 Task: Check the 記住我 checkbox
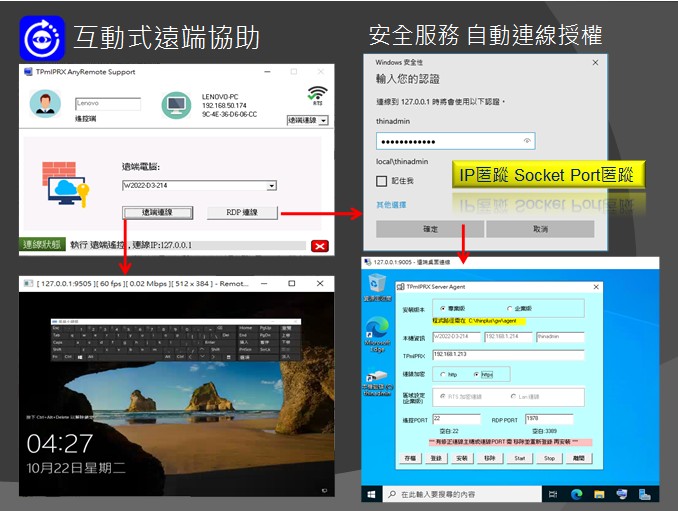click(x=381, y=181)
